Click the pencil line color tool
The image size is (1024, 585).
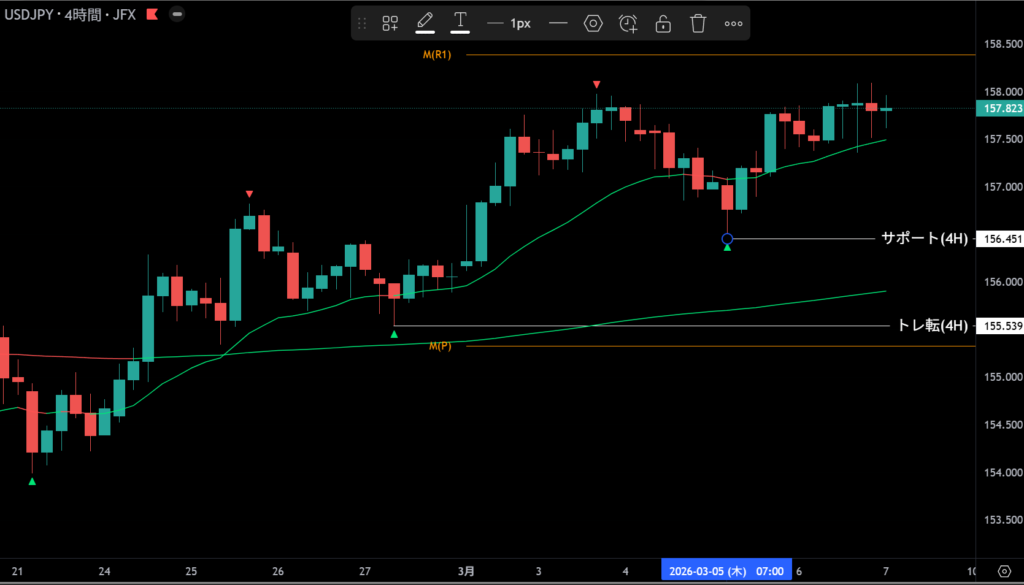coord(424,23)
